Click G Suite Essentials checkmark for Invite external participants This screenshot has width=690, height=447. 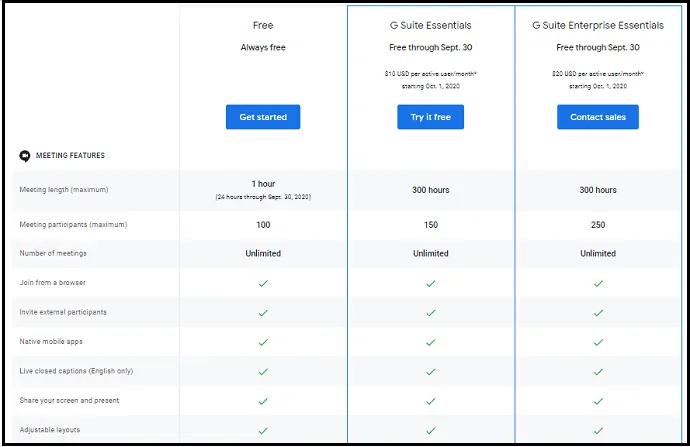[x=430, y=312]
